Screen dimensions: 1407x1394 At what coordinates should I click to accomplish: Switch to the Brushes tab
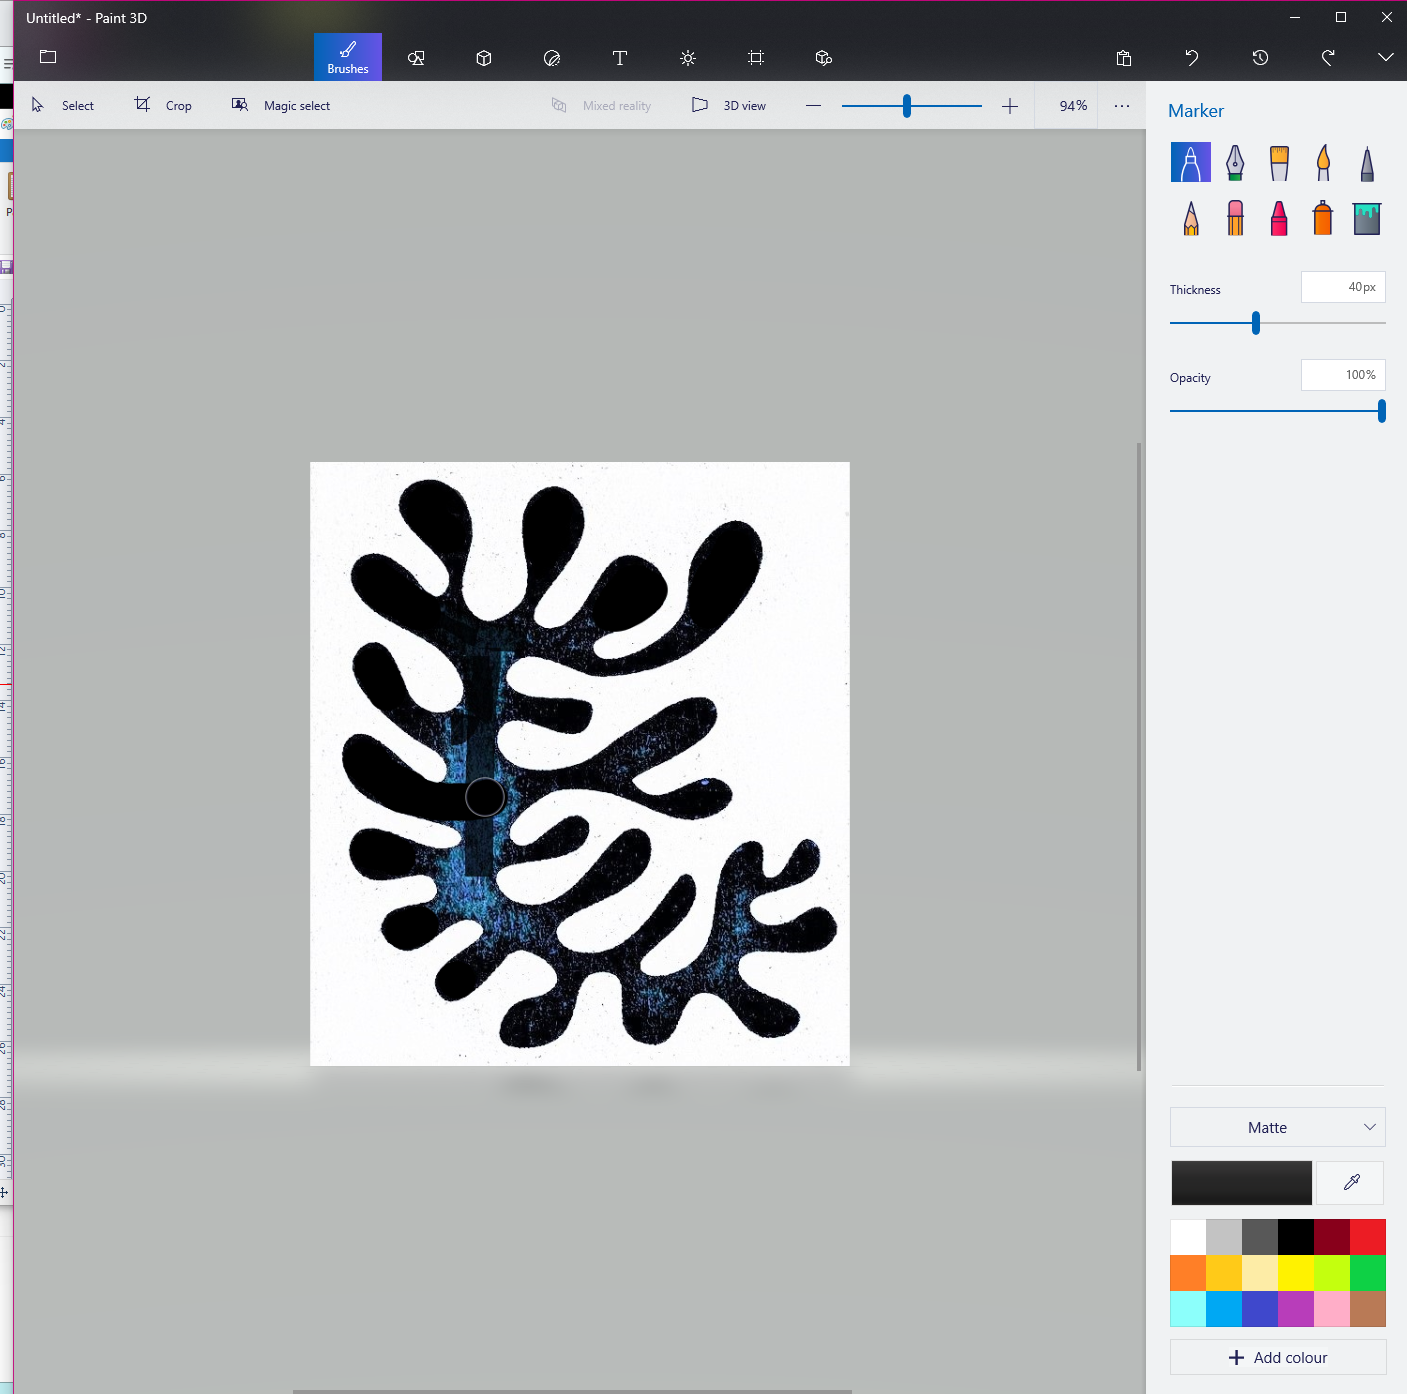click(348, 57)
